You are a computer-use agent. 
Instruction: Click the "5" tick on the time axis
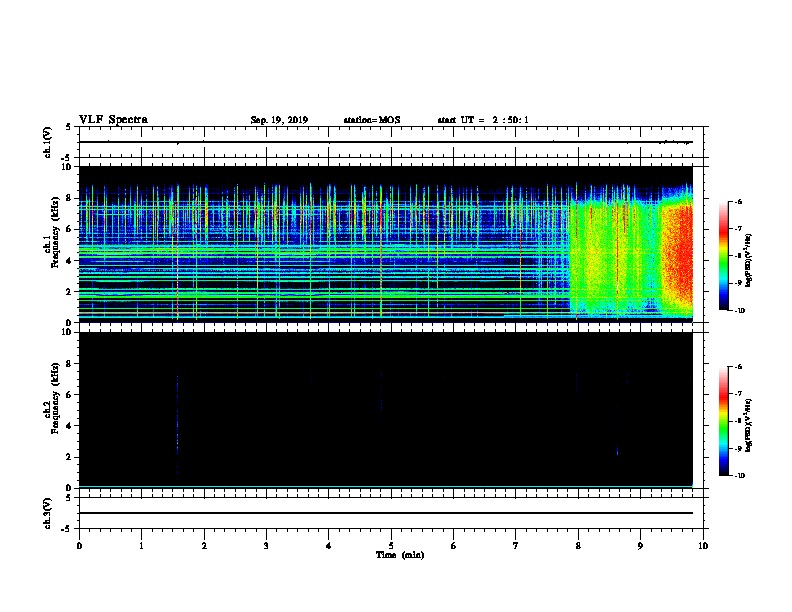(391, 546)
